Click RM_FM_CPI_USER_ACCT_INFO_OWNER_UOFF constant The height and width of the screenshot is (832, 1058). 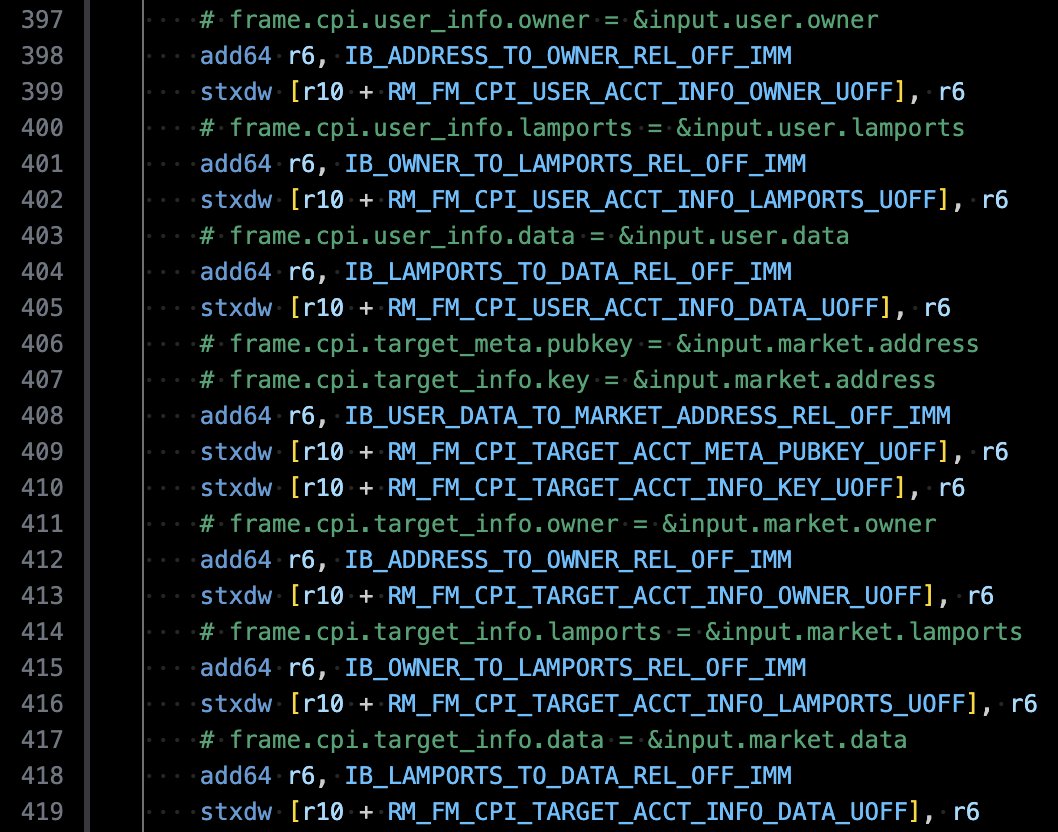(x=641, y=92)
